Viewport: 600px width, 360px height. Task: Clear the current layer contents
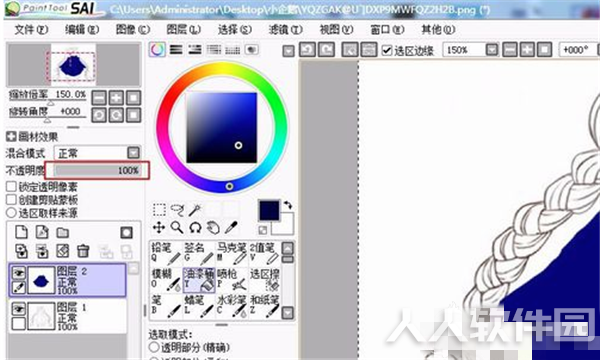coord(63,251)
